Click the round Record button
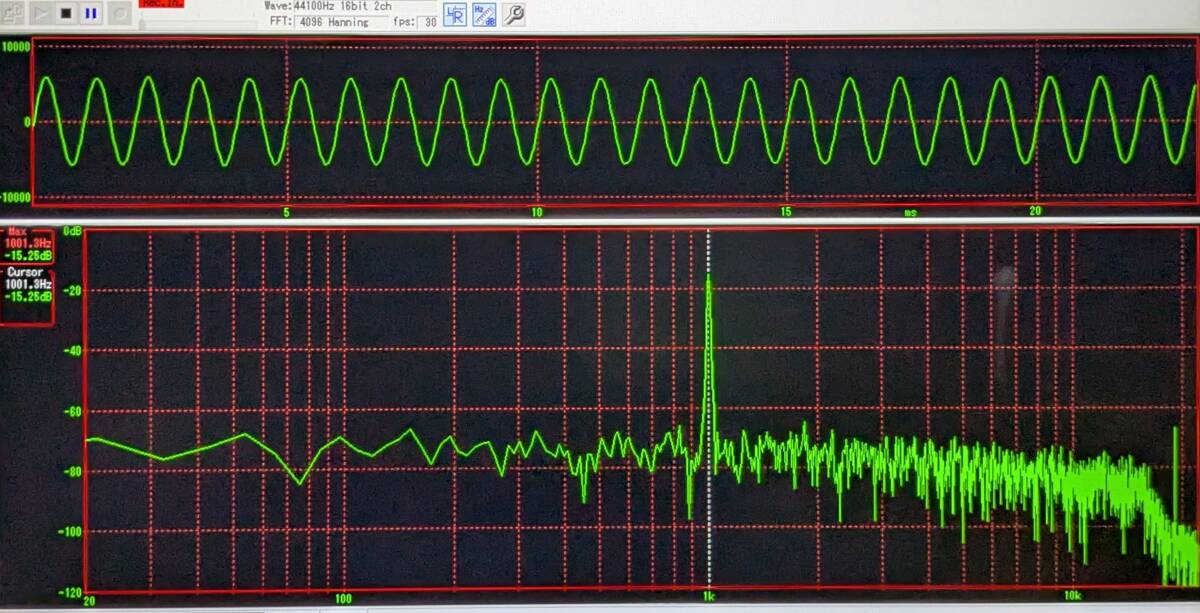Viewport: 1200px width, 613px height. (118, 12)
